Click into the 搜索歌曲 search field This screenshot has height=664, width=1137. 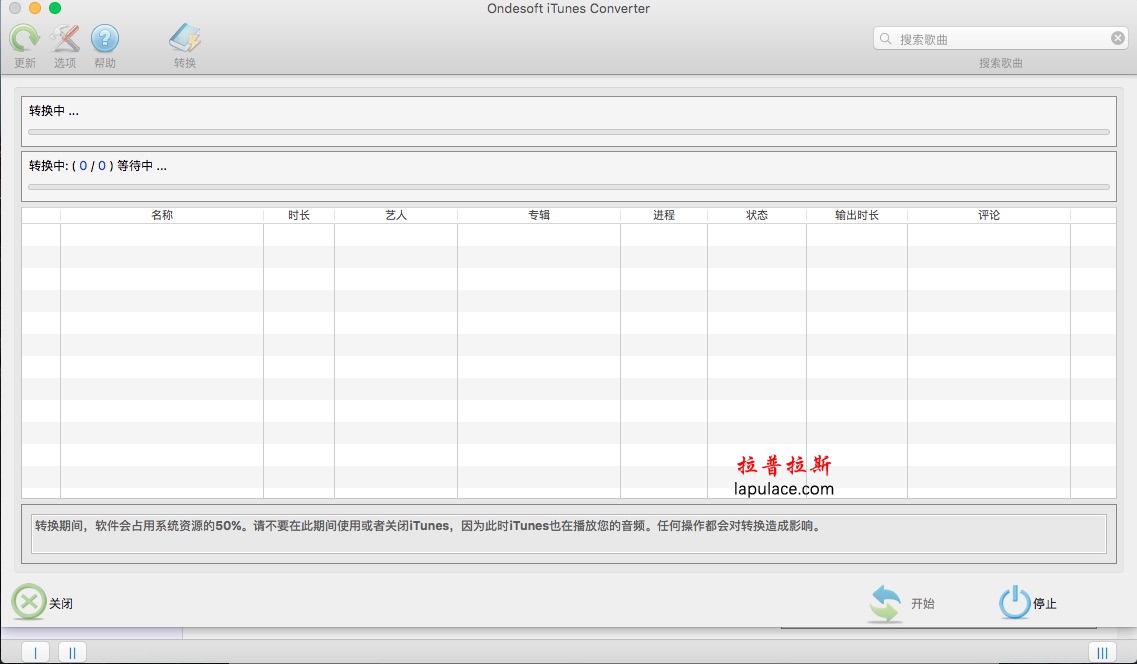click(x=1001, y=38)
